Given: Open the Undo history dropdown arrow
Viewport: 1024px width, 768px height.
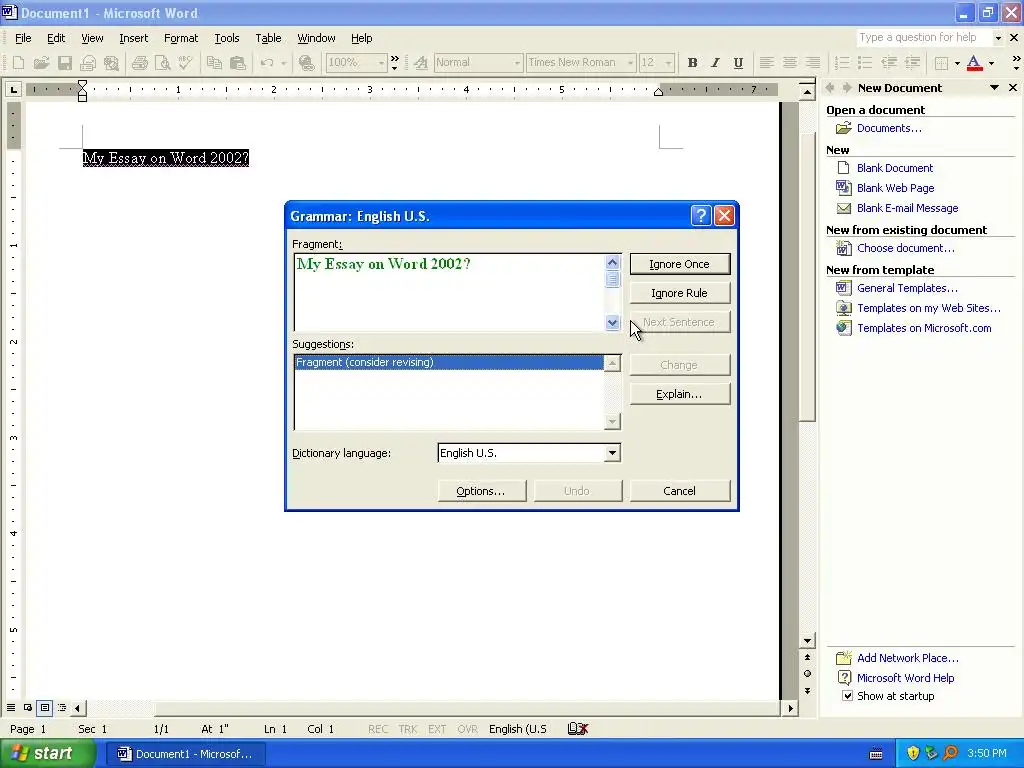Looking at the screenshot, I should point(283,63).
